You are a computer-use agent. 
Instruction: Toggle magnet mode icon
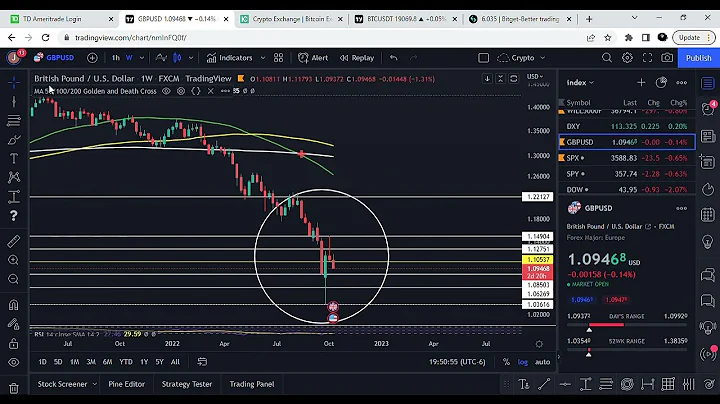click(14, 305)
